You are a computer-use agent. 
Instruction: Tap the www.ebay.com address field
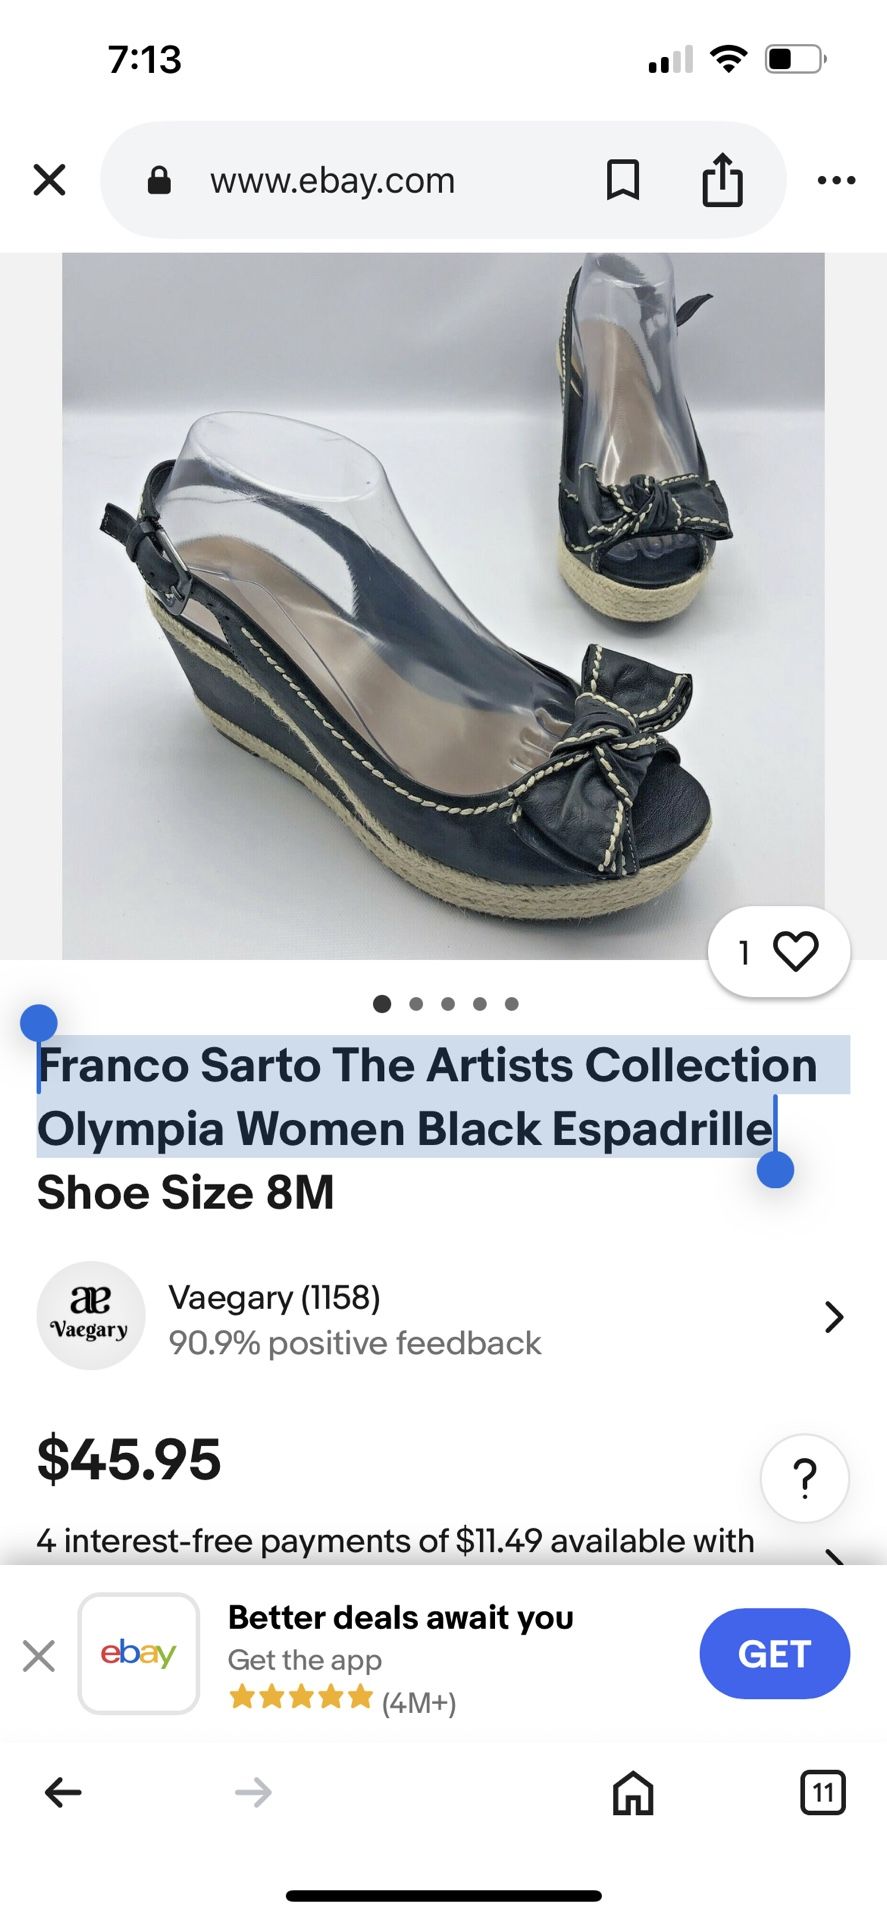pyautogui.click(x=332, y=181)
